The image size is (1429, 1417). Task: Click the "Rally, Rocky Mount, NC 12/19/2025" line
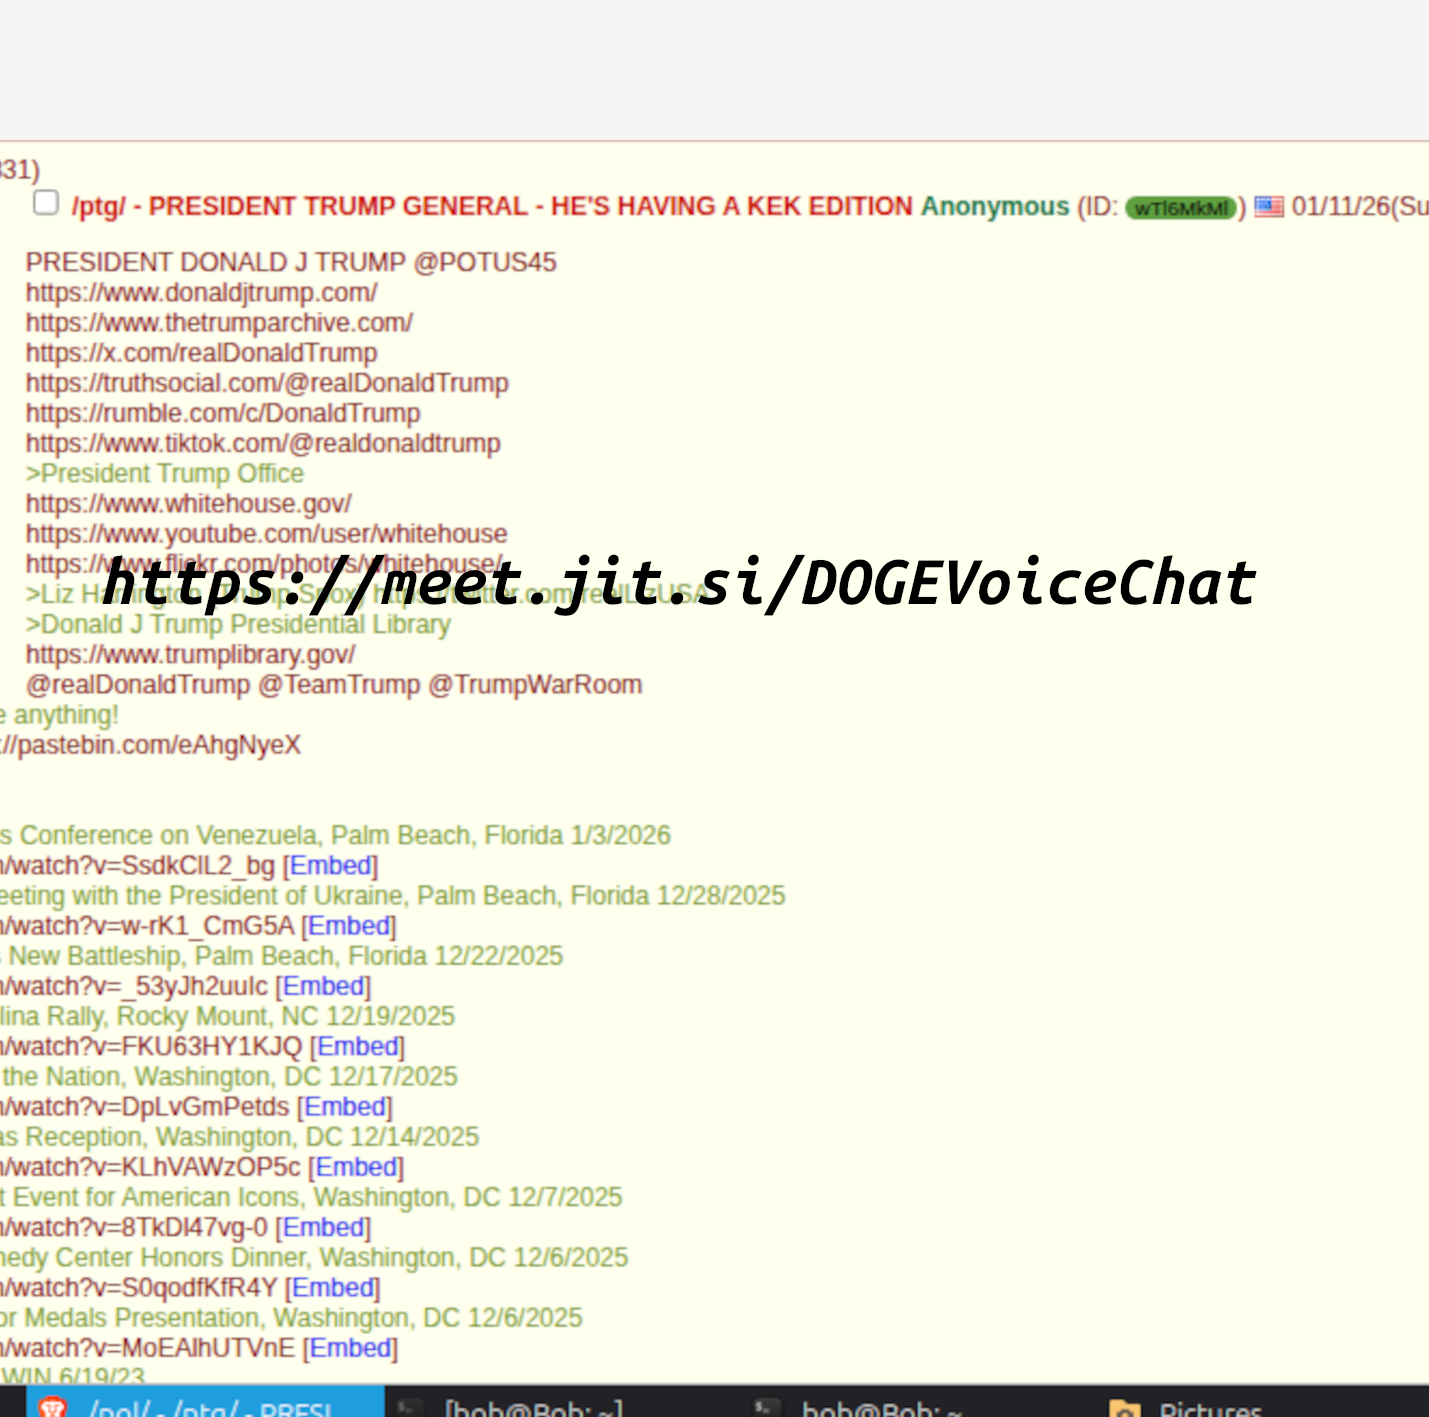click(x=227, y=1016)
